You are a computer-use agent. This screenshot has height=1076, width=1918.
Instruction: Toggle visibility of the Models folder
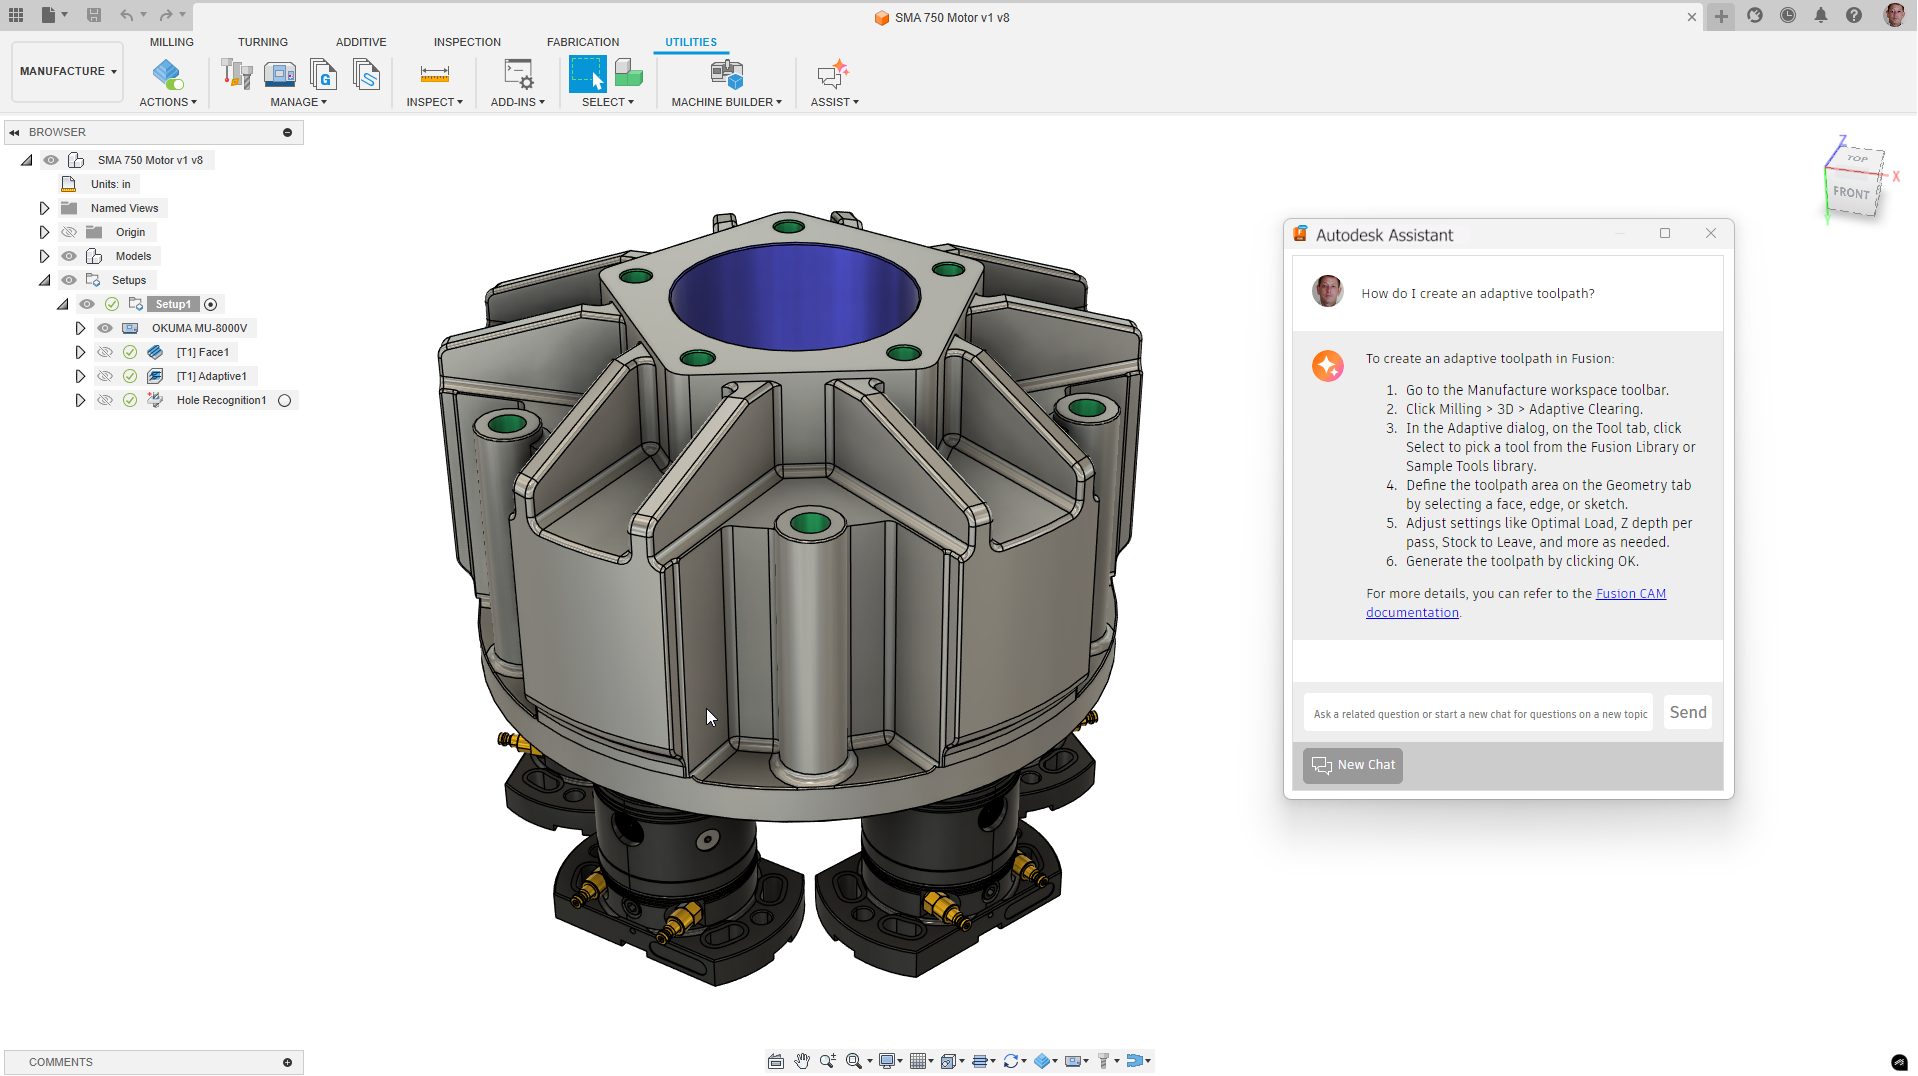(x=69, y=256)
